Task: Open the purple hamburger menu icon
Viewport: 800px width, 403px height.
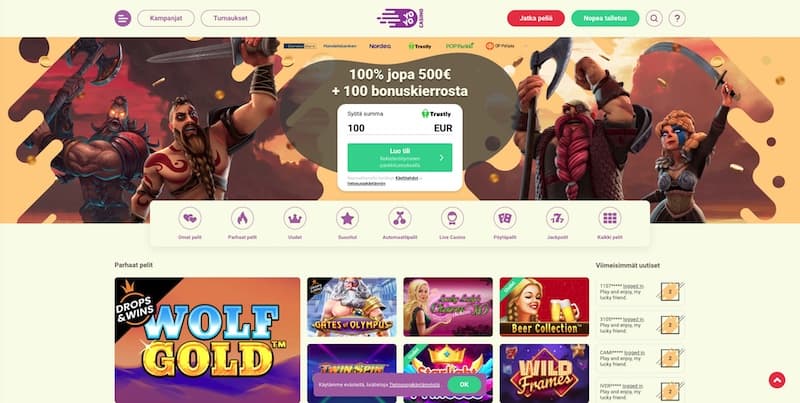Action: click(x=122, y=18)
